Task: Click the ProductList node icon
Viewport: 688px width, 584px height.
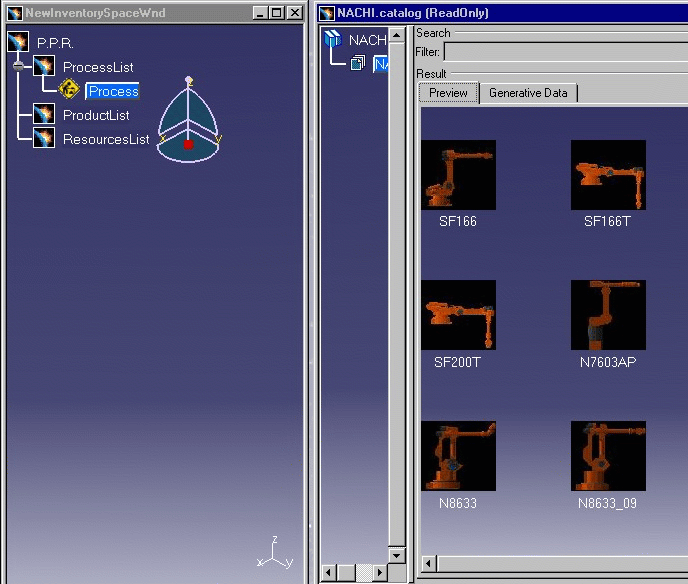Action: point(44,115)
